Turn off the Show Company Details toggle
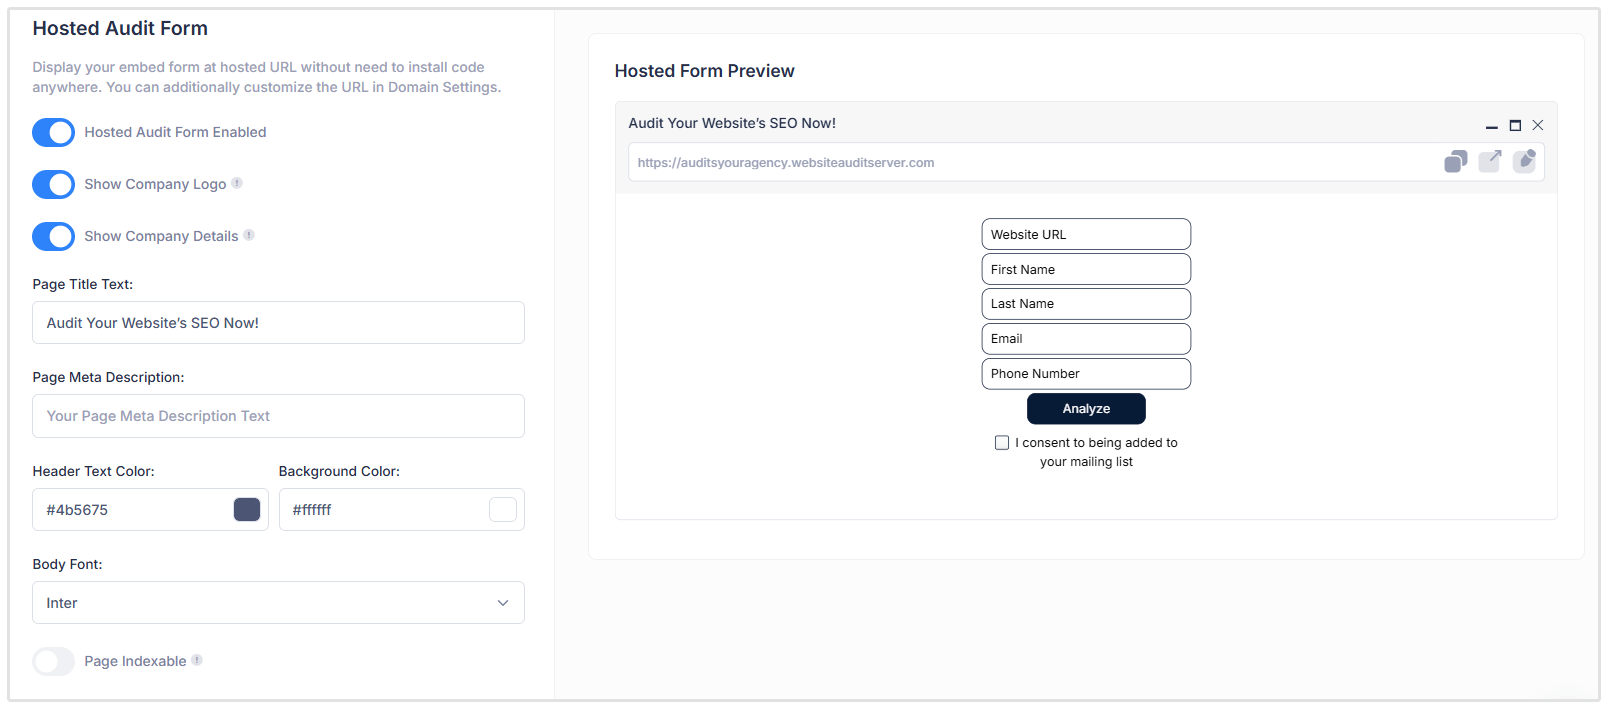This screenshot has width=1608, height=709. [x=53, y=236]
